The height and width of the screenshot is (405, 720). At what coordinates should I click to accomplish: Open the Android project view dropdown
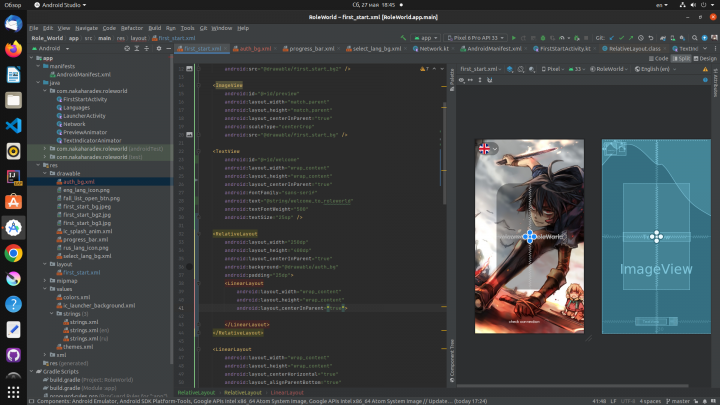tap(54, 48)
